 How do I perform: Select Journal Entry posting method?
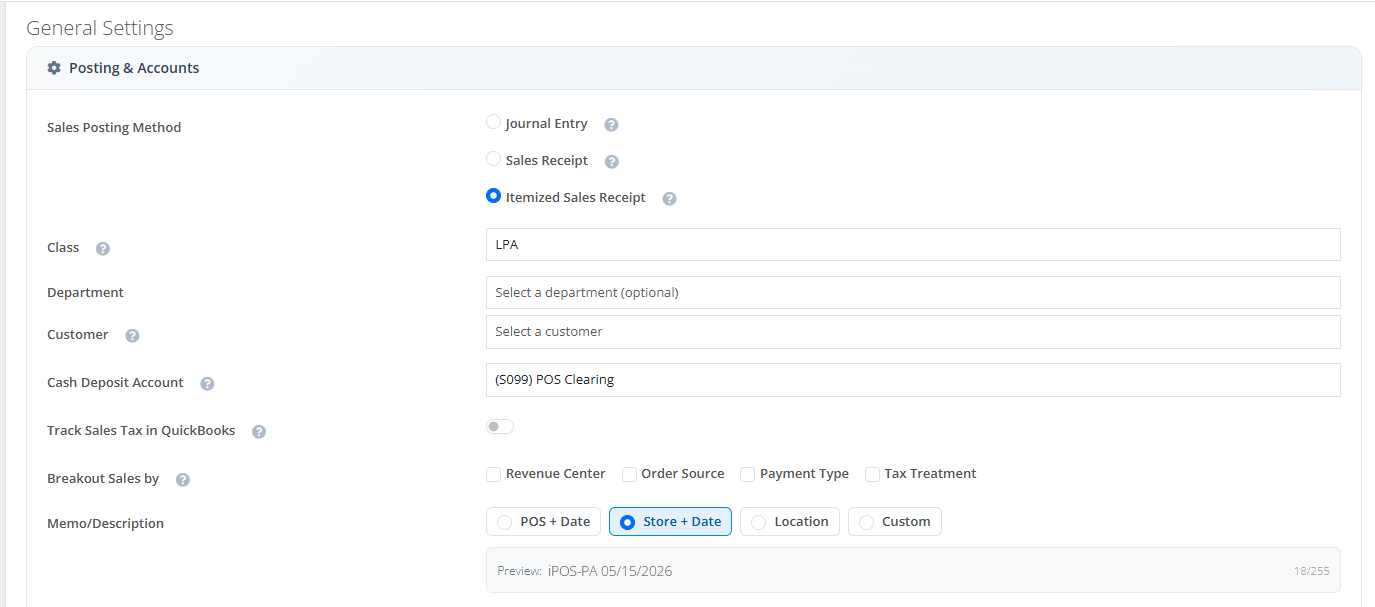[493, 122]
